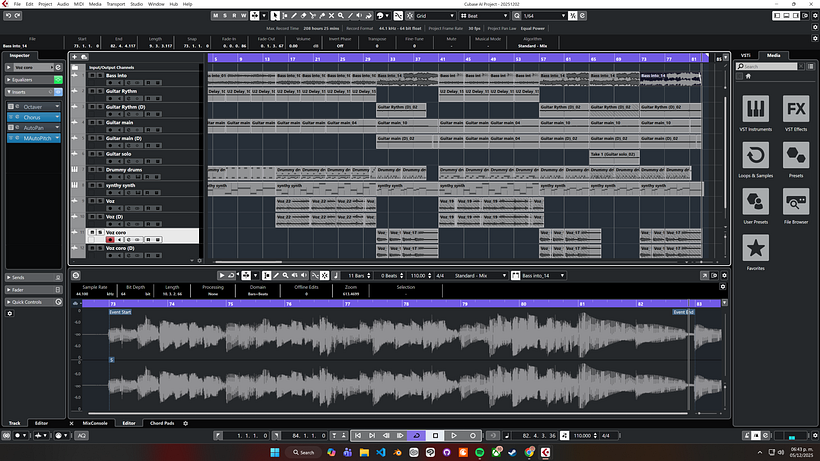The height and width of the screenshot is (461, 820).
Task: Select the Erase tool
Action: (303, 16)
